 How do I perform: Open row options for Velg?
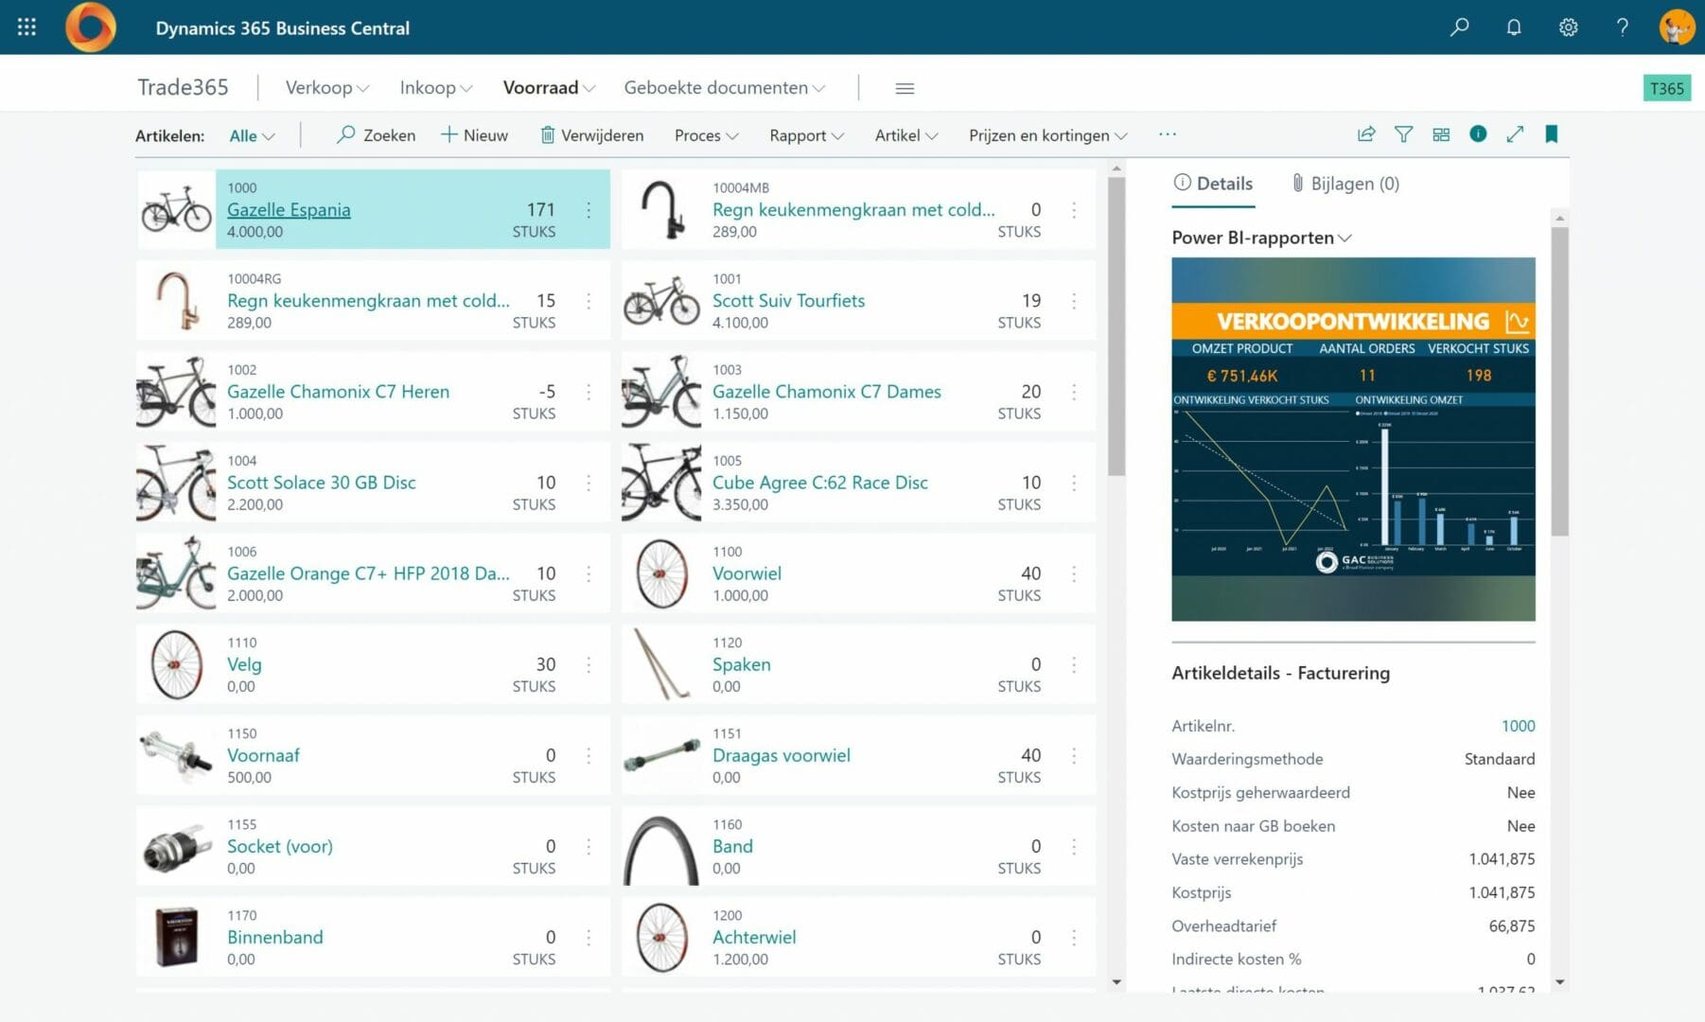(x=588, y=665)
